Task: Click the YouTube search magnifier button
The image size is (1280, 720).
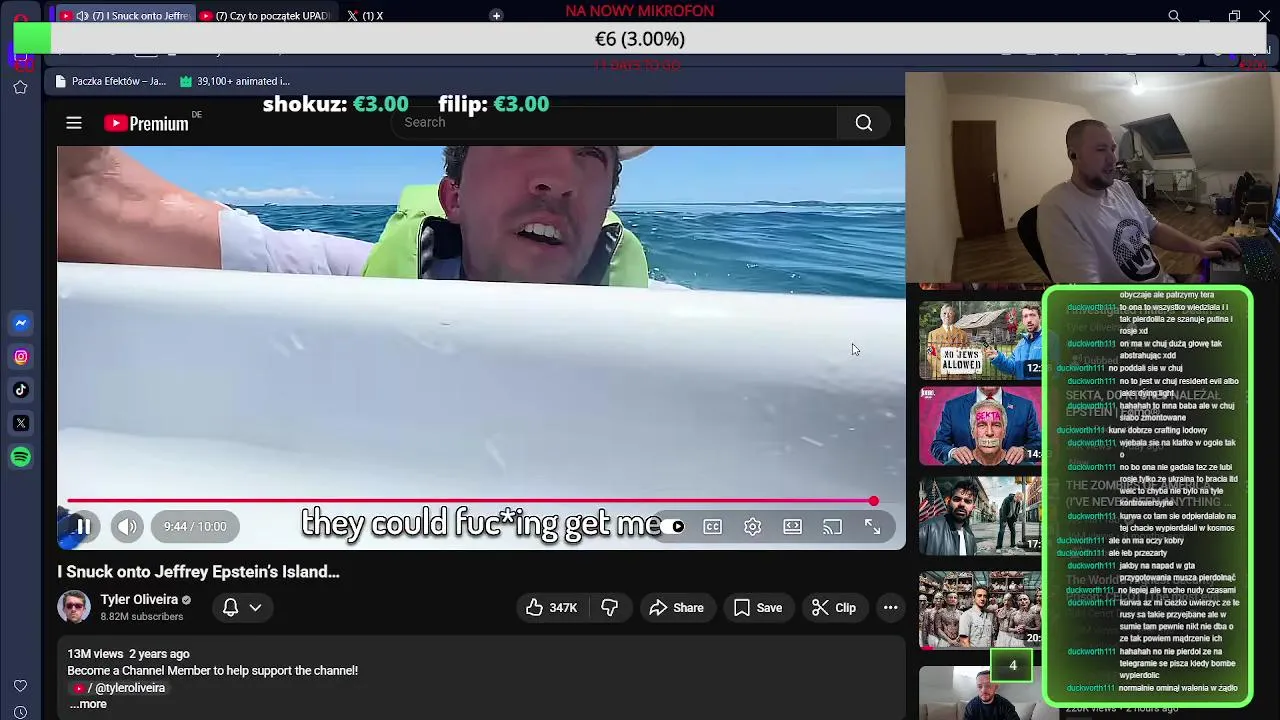Action: coord(864,123)
